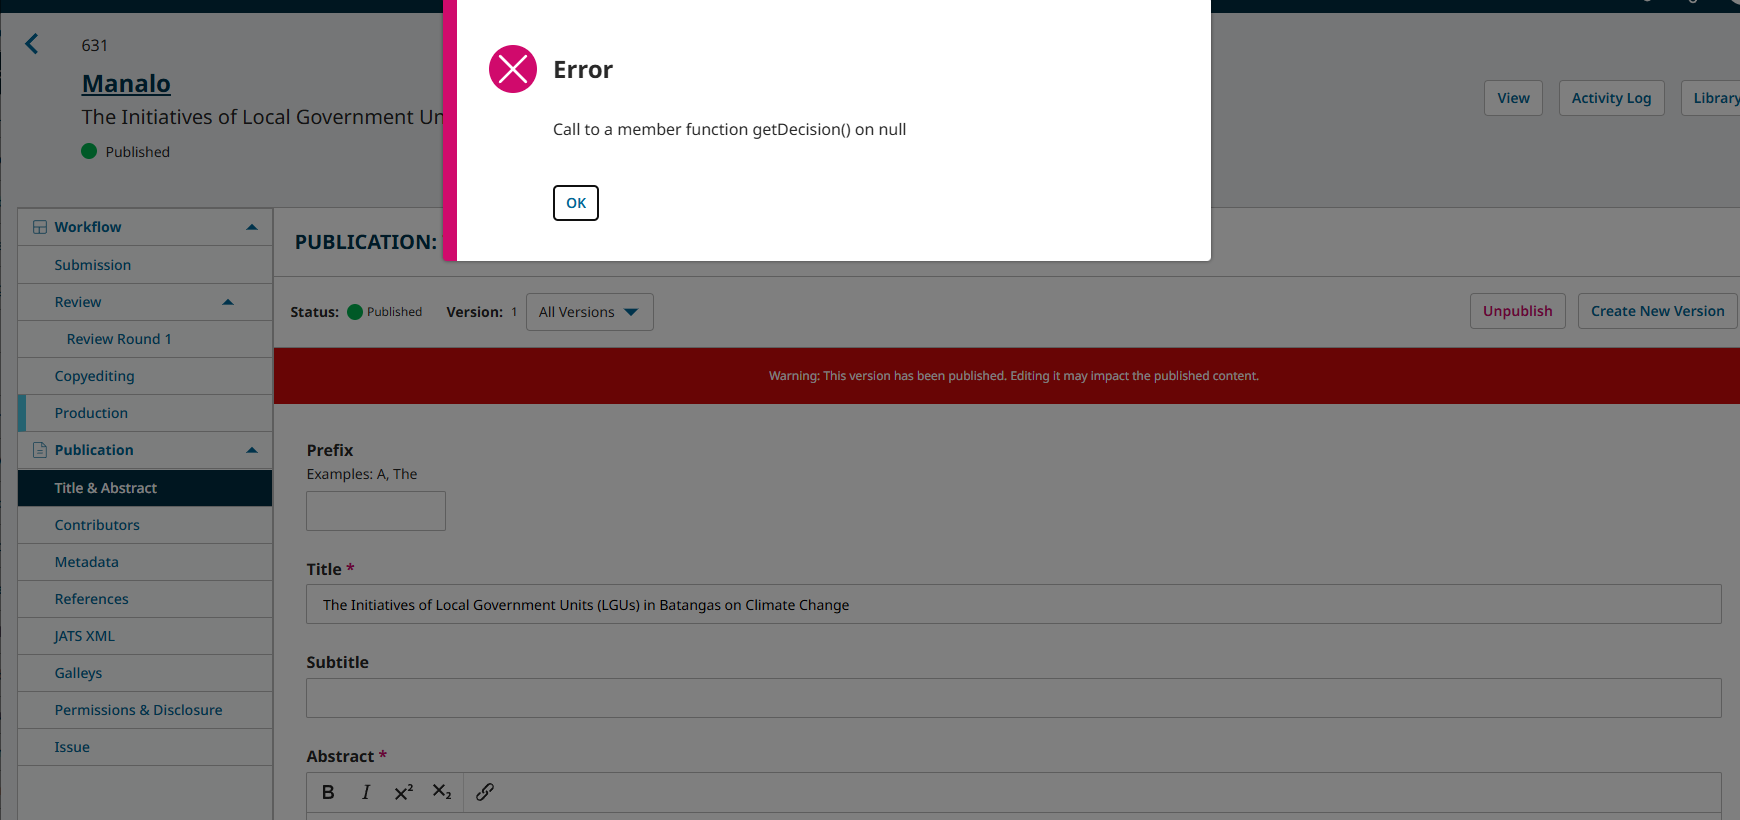This screenshot has height=820, width=1740.
Task: Apply superscript in Abstract toolbar
Action: [x=403, y=792]
